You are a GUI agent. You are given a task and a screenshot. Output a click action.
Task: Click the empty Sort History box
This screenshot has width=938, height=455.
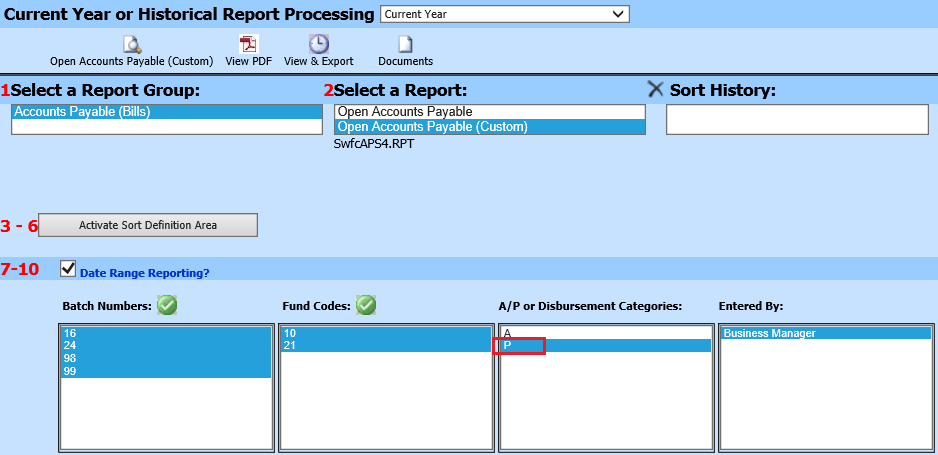797,119
